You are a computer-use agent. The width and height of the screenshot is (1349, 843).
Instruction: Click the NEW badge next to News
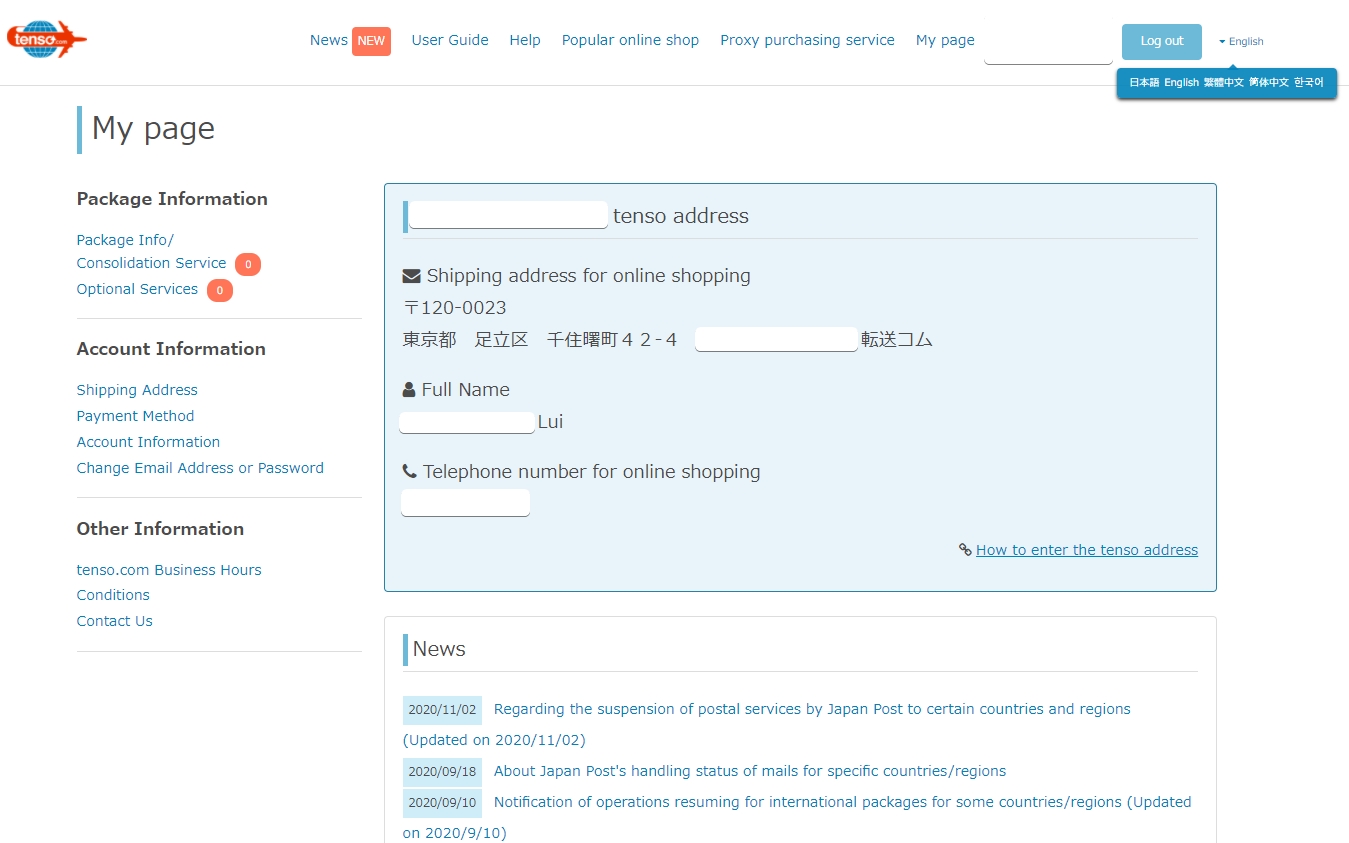point(371,41)
